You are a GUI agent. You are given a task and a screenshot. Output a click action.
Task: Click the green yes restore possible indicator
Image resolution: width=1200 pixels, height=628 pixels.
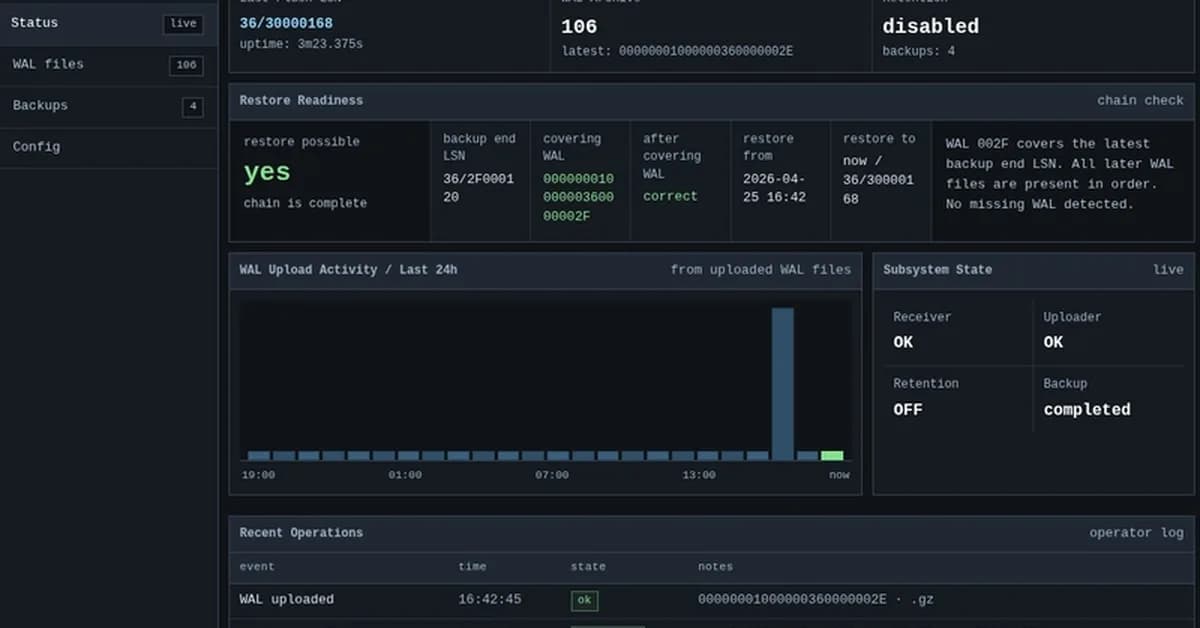point(267,172)
